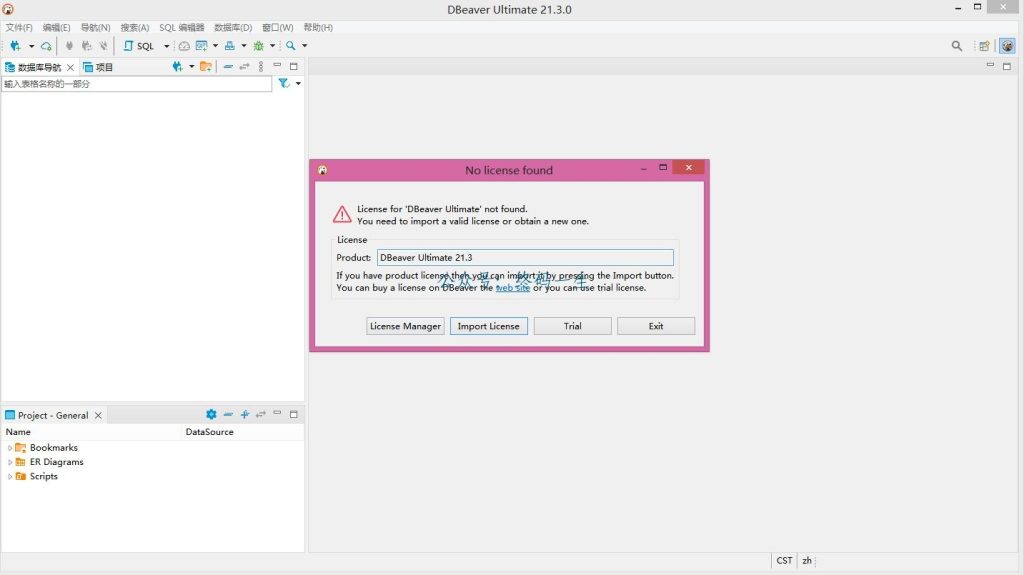1024x575 pixels.
Task: Click the Product field showing DBeaver Ultimate 21.3
Action: (525, 257)
